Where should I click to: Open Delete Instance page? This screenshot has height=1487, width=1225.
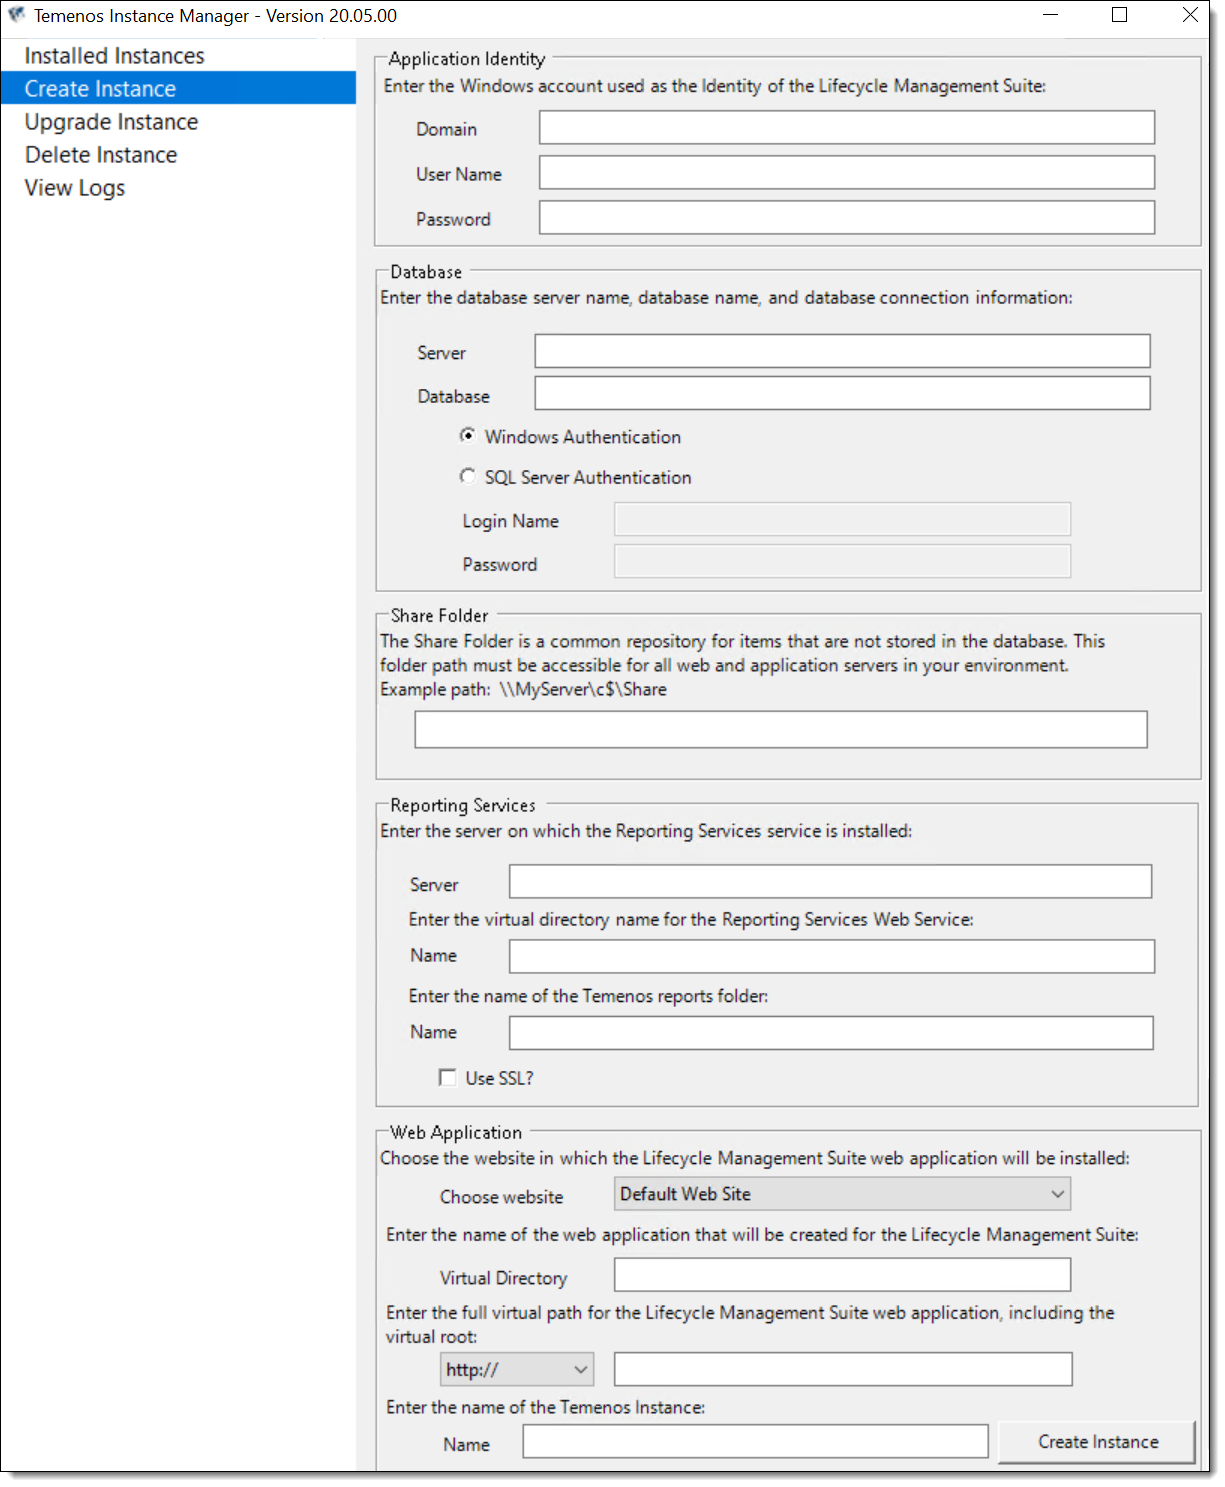[x=101, y=155]
